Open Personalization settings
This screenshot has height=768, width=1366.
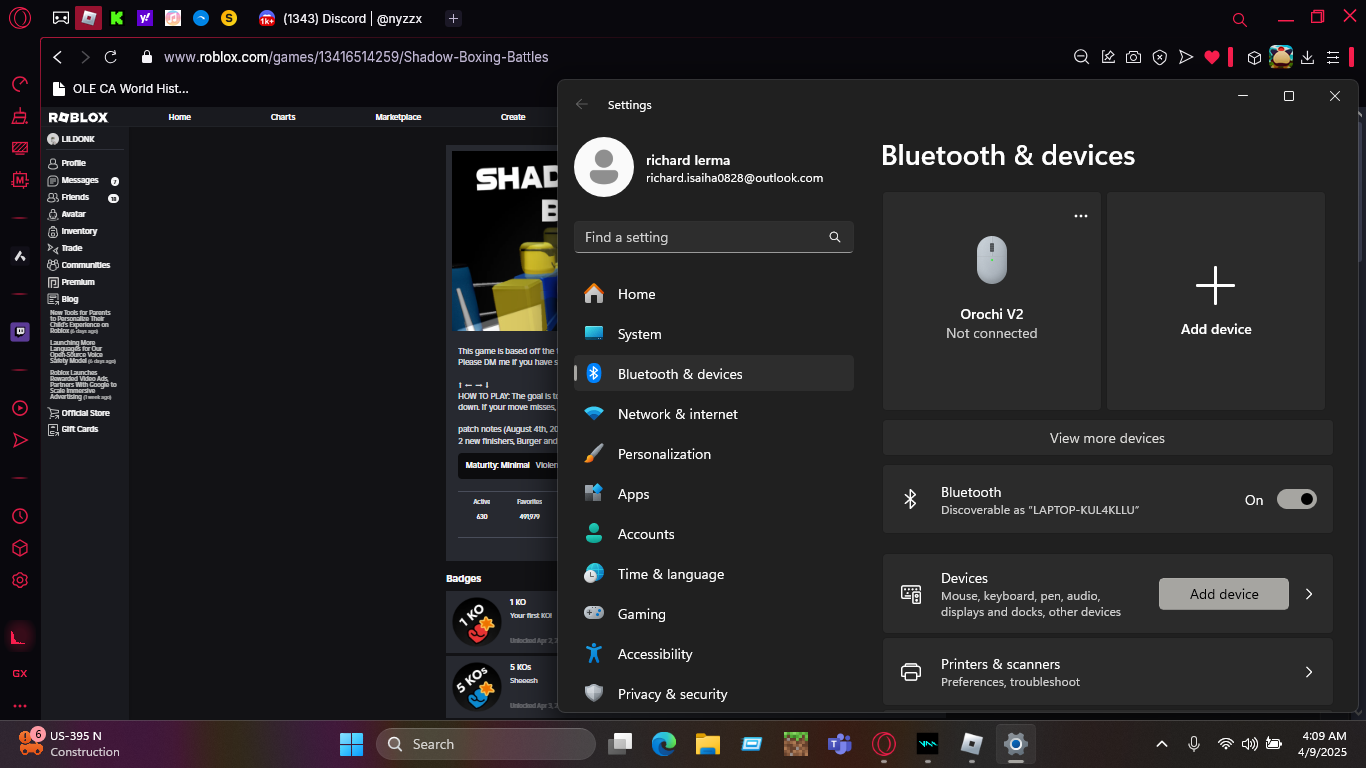[714, 454]
